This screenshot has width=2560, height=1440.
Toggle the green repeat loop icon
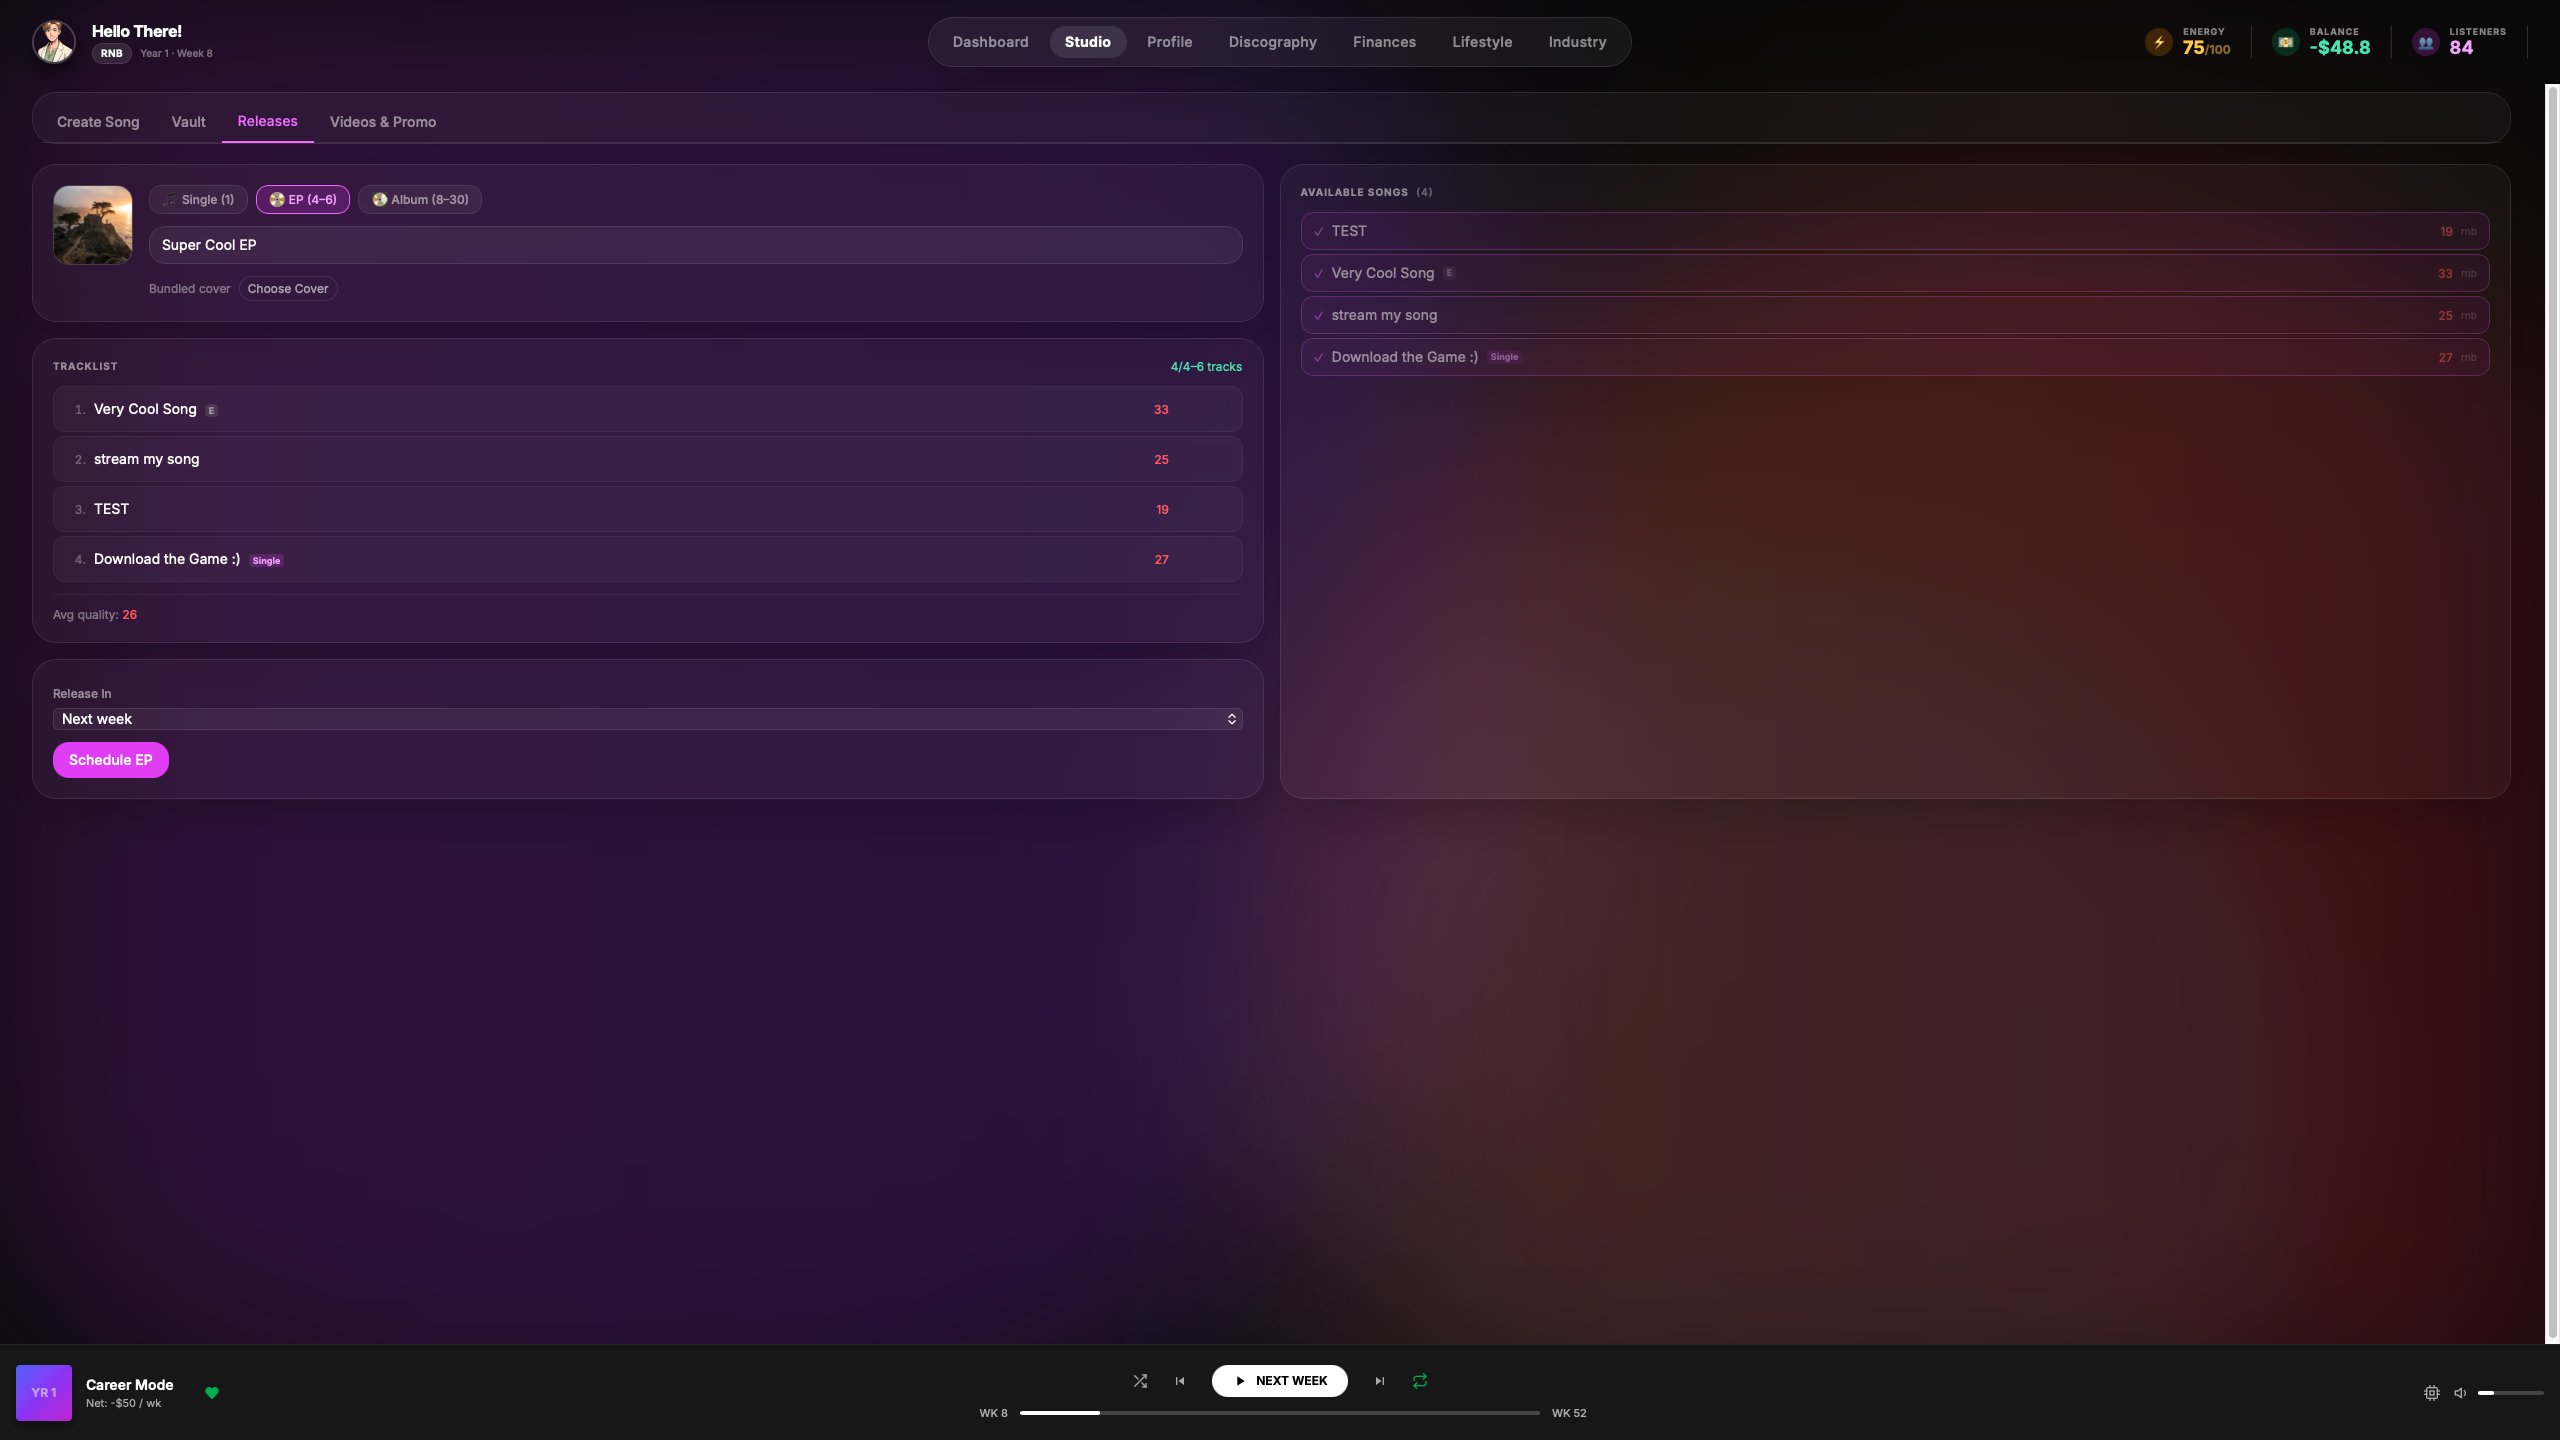(1420, 1381)
